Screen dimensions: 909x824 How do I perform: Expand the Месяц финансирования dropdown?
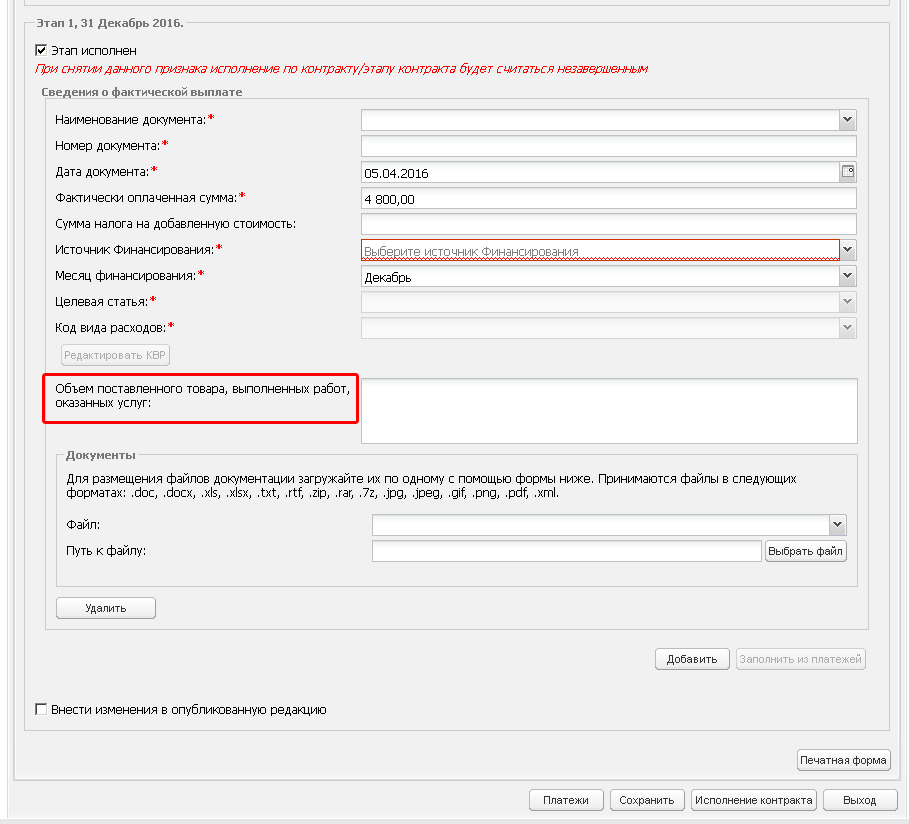[x=848, y=276]
